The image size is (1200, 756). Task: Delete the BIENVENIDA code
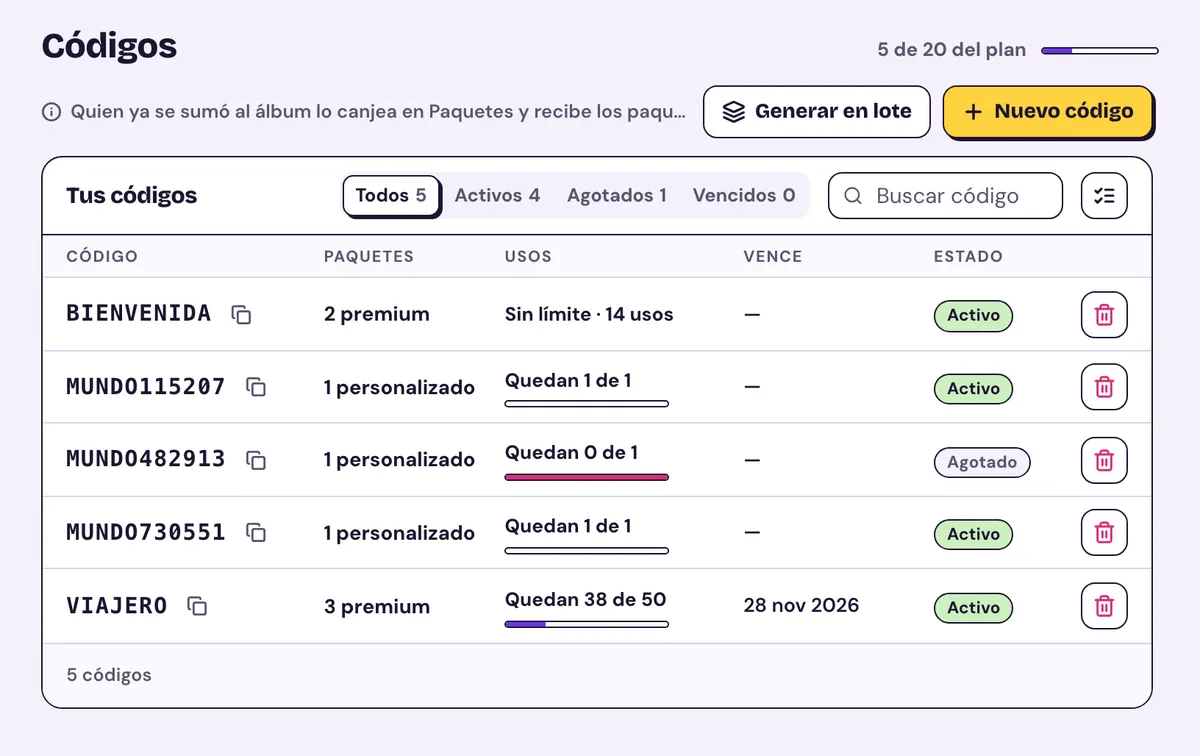click(x=1104, y=315)
